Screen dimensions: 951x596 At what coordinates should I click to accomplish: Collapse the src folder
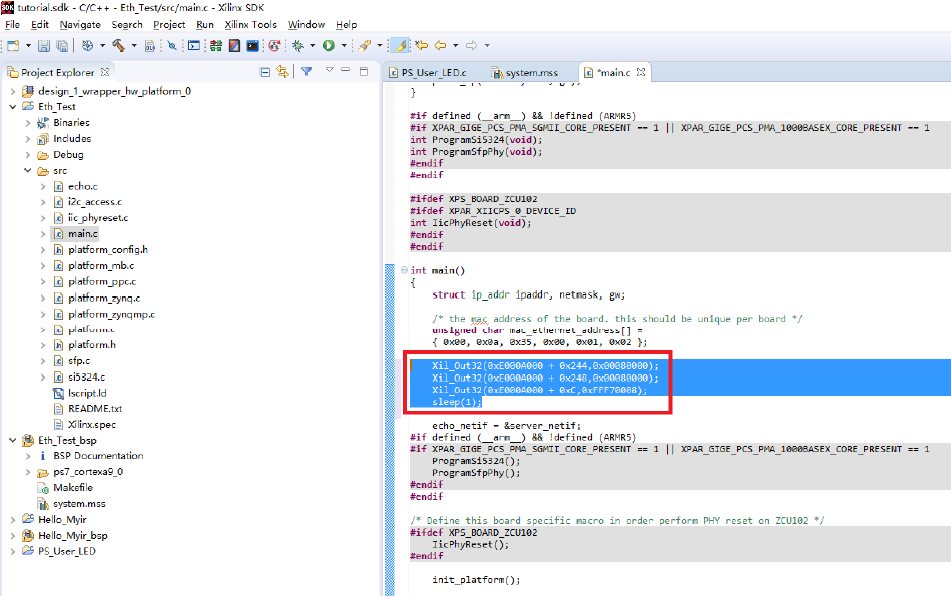(28, 171)
